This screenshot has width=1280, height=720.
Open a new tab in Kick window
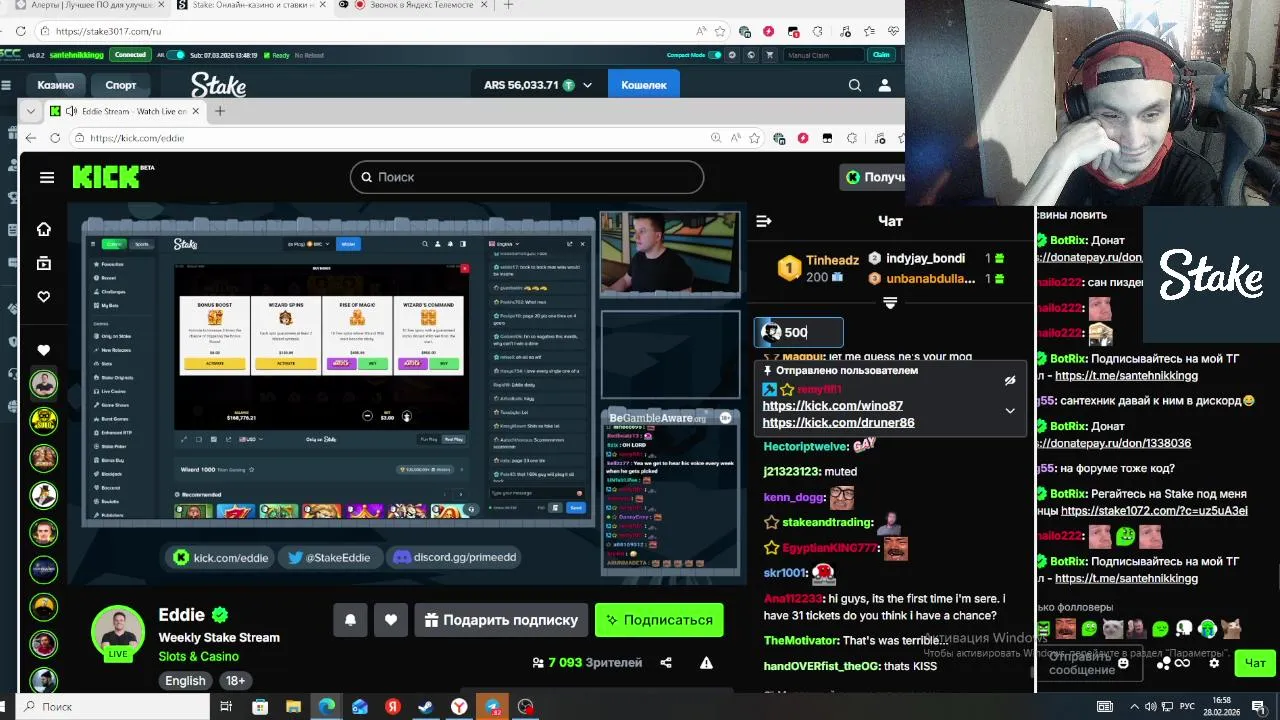(x=220, y=111)
